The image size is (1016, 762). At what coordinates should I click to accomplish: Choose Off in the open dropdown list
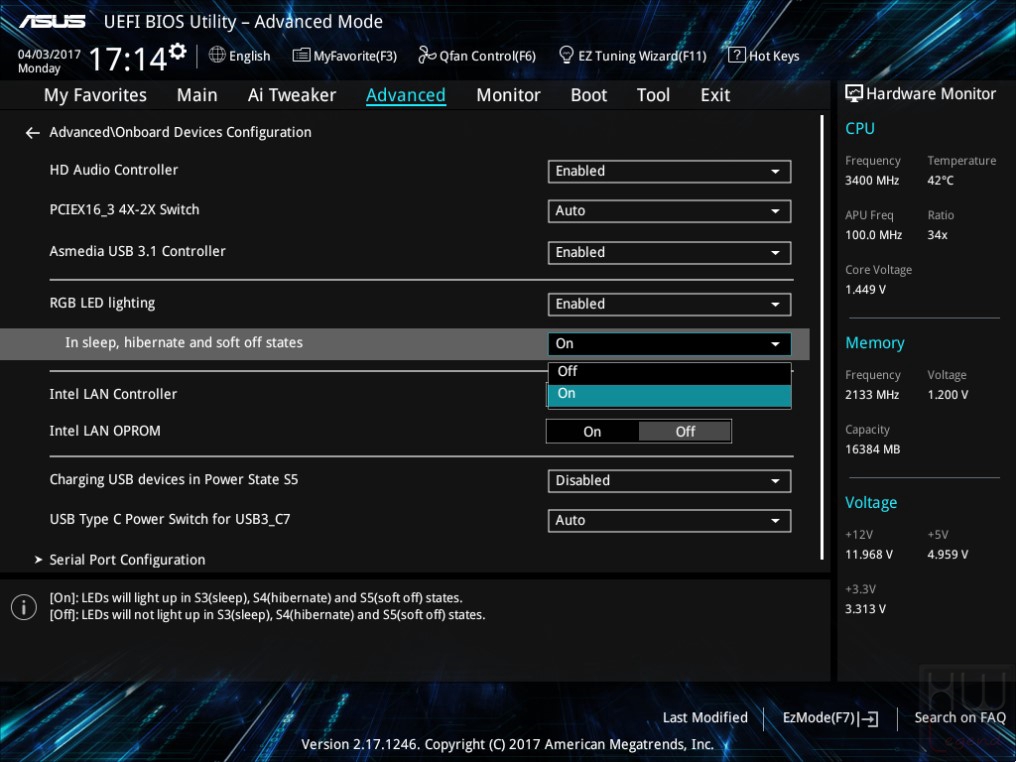tap(669, 372)
